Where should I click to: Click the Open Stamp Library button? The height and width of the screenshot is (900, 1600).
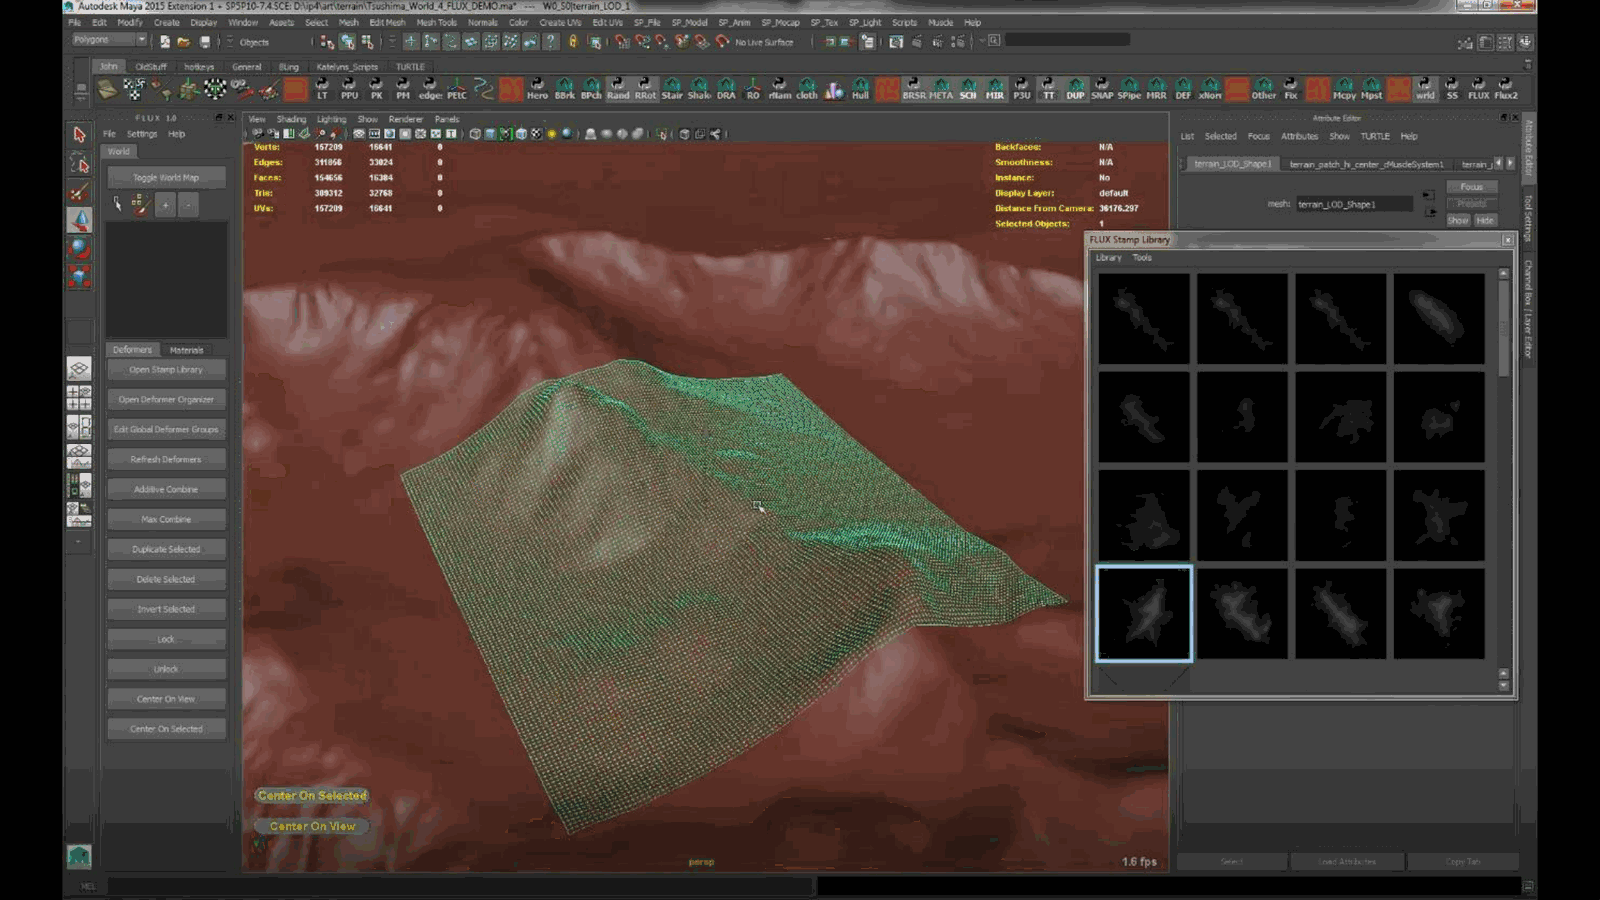coord(166,369)
